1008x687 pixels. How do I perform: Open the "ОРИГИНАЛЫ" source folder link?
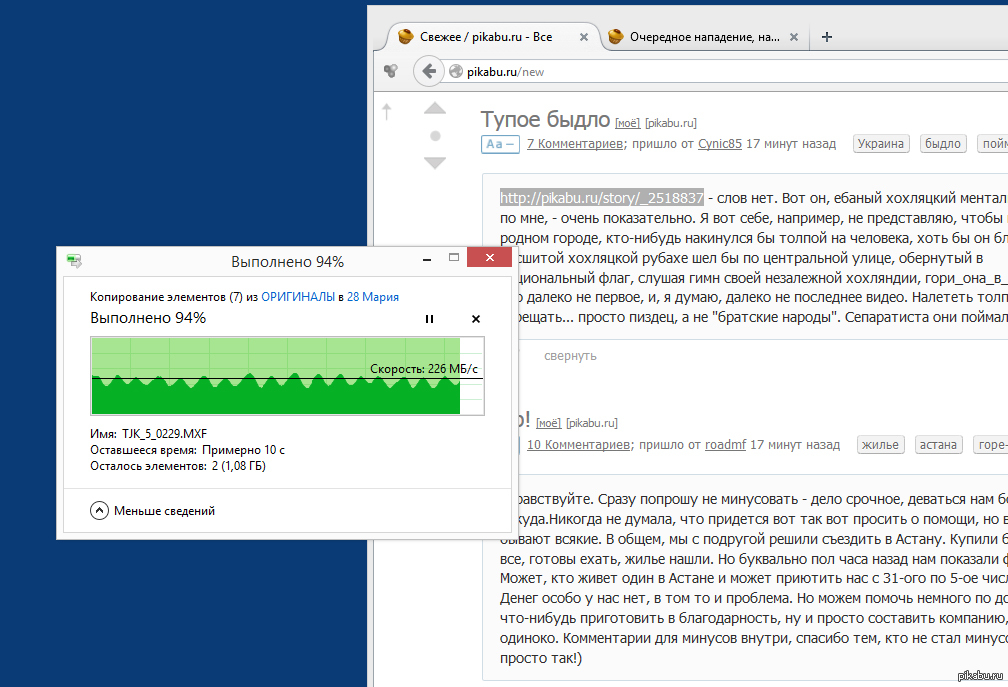tap(298, 297)
